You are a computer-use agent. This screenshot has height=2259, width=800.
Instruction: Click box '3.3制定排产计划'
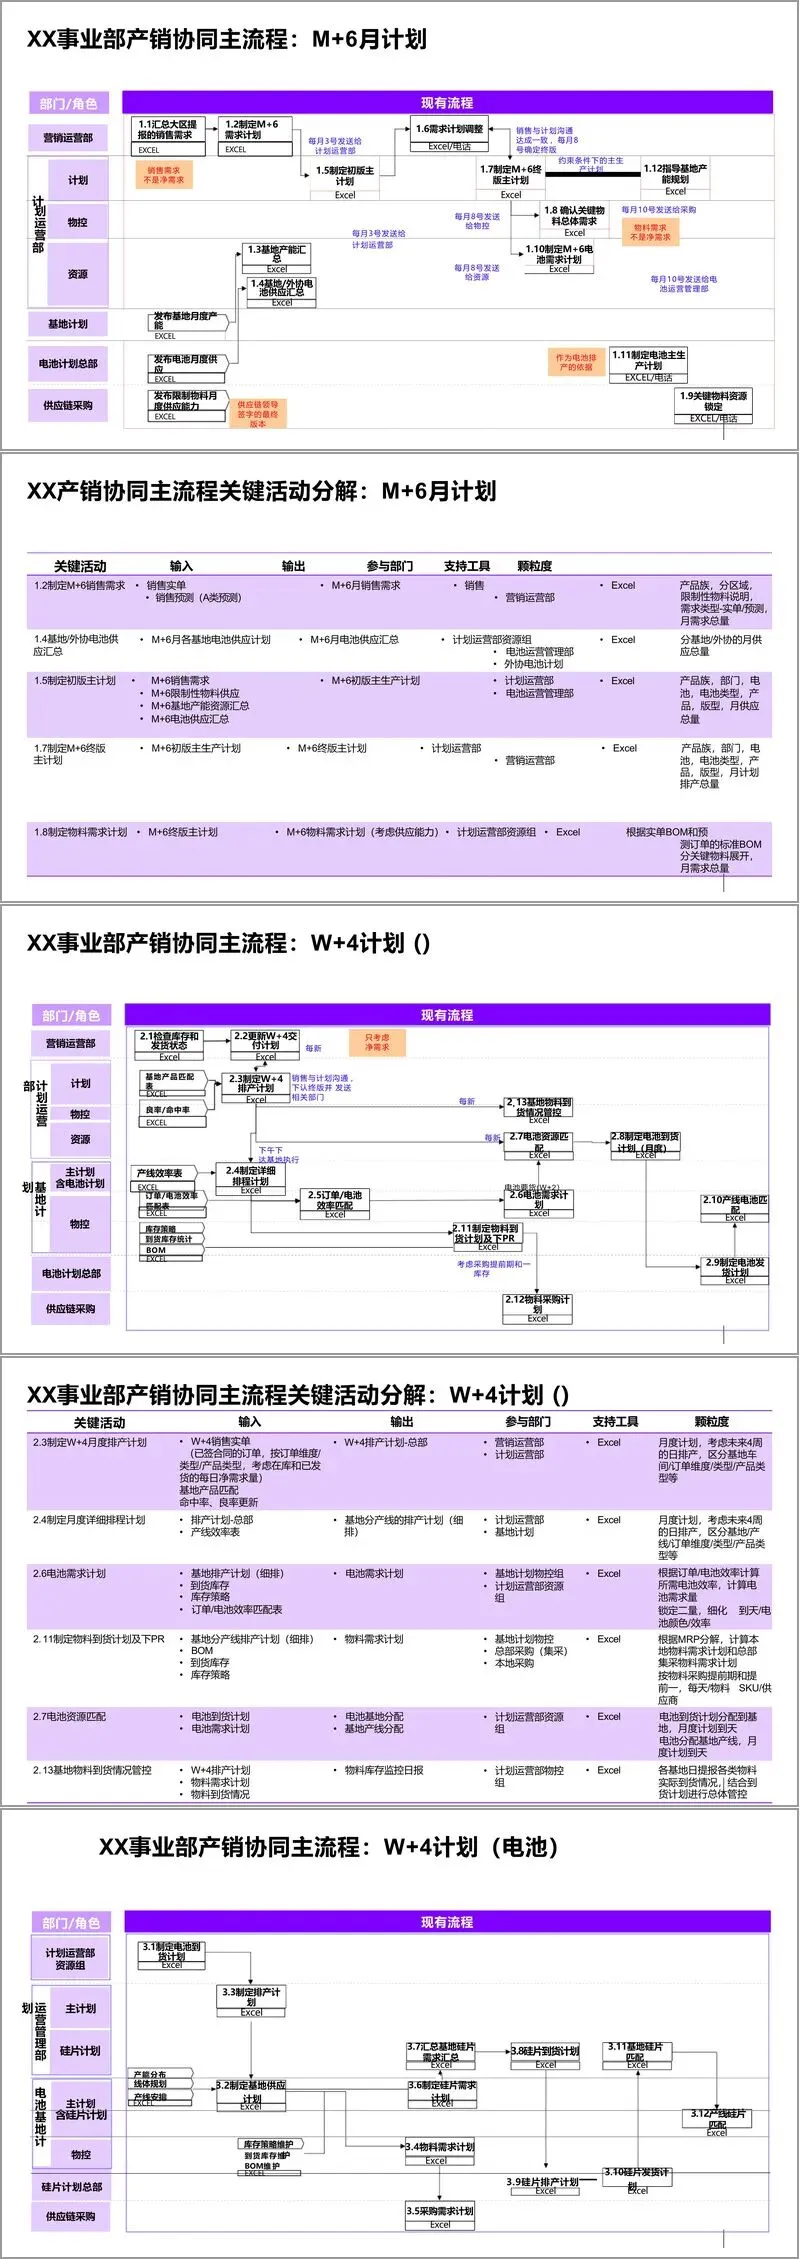coord(252,2001)
